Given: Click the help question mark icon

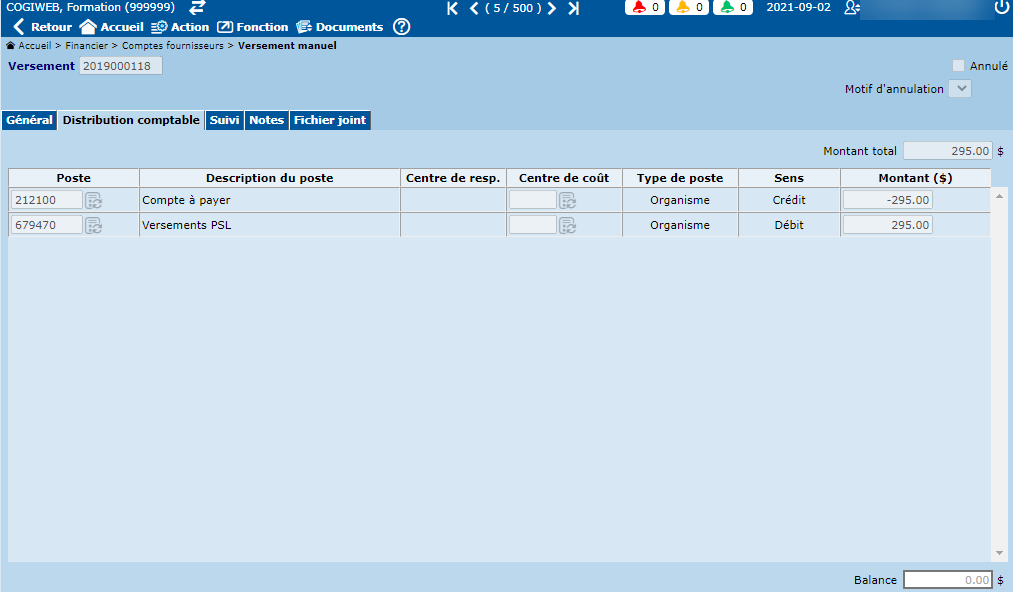Looking at the screenshot, I should point(401,27).
